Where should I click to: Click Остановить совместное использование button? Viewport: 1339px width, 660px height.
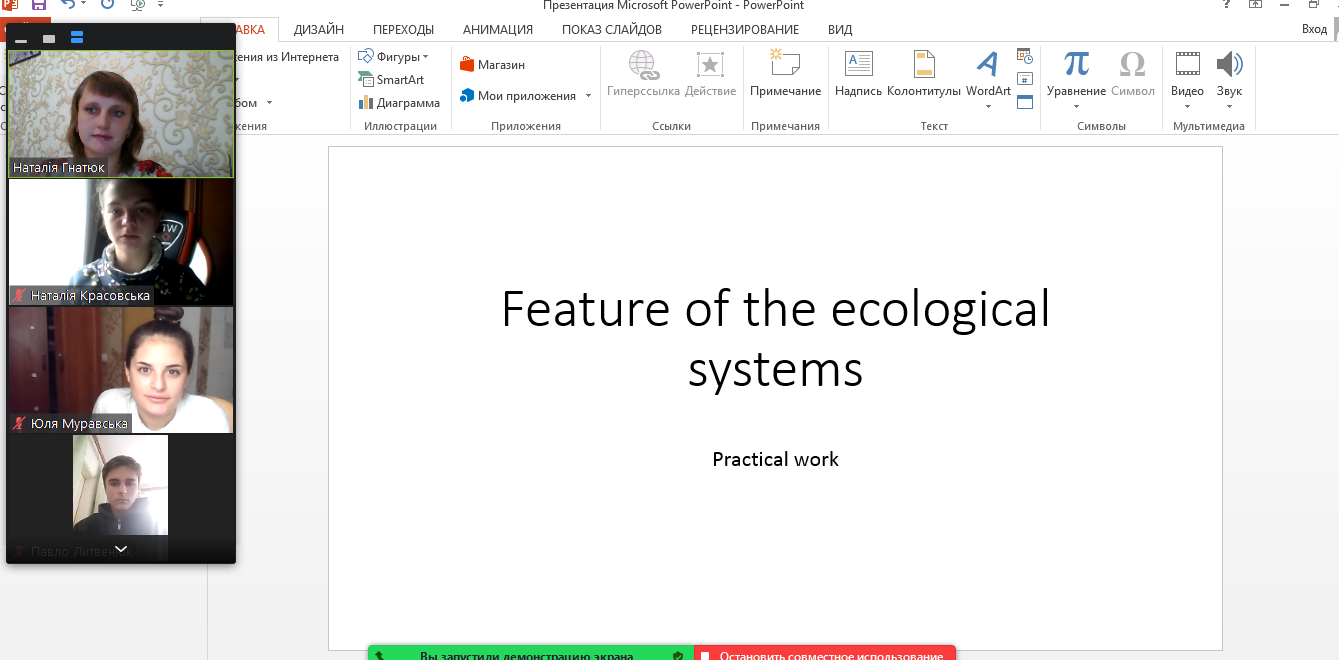point(825,654)
